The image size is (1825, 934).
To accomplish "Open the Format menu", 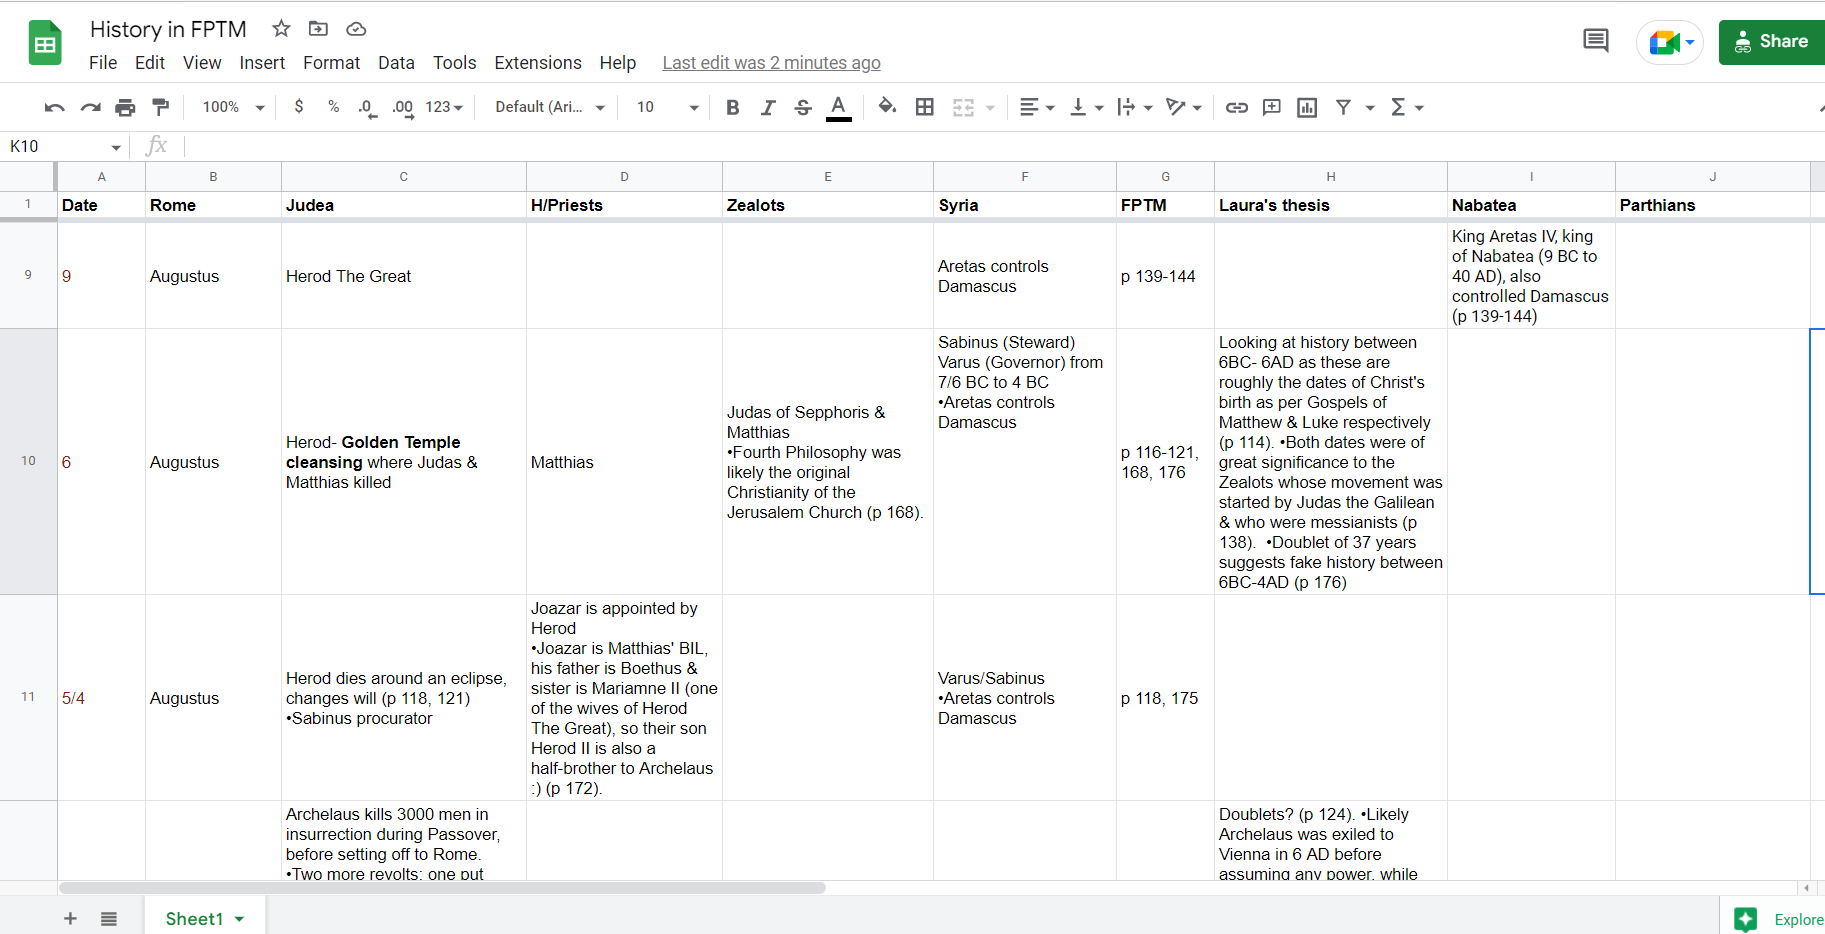I will [331, 63].
